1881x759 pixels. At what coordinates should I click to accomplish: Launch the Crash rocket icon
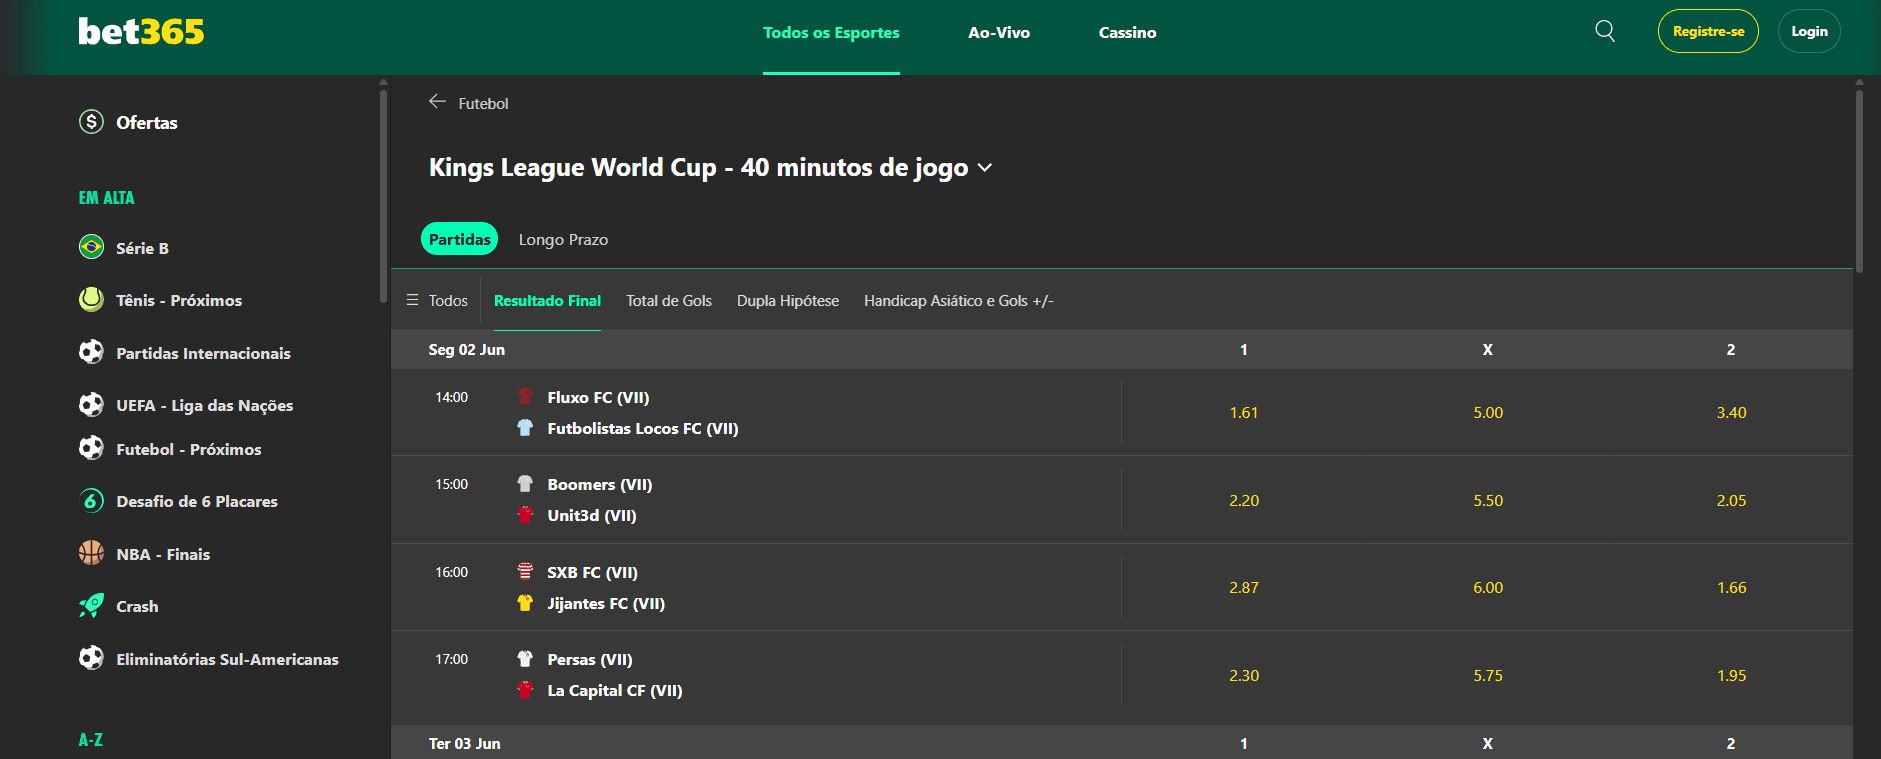coord(91,605)
